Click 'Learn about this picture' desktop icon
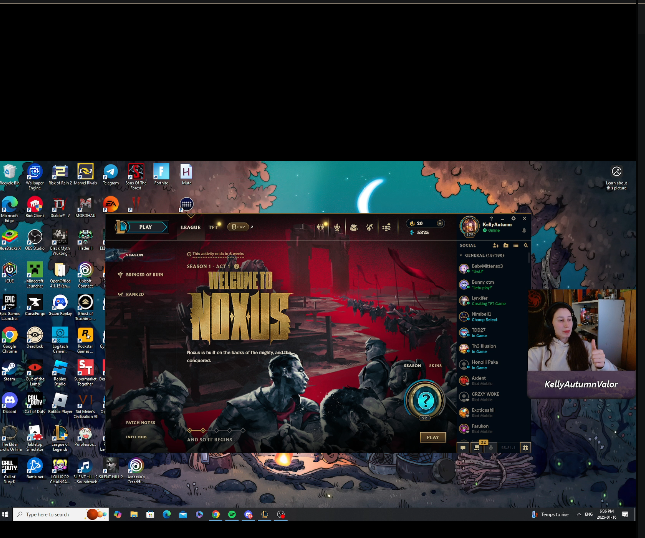This screenshot has width=645, height=538. [616, 178]
